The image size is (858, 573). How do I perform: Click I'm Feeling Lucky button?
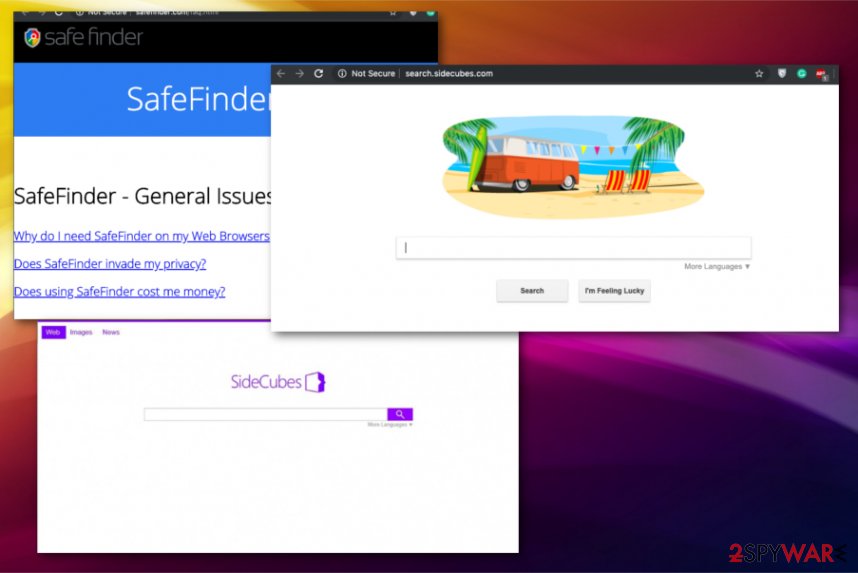point(614,291)
